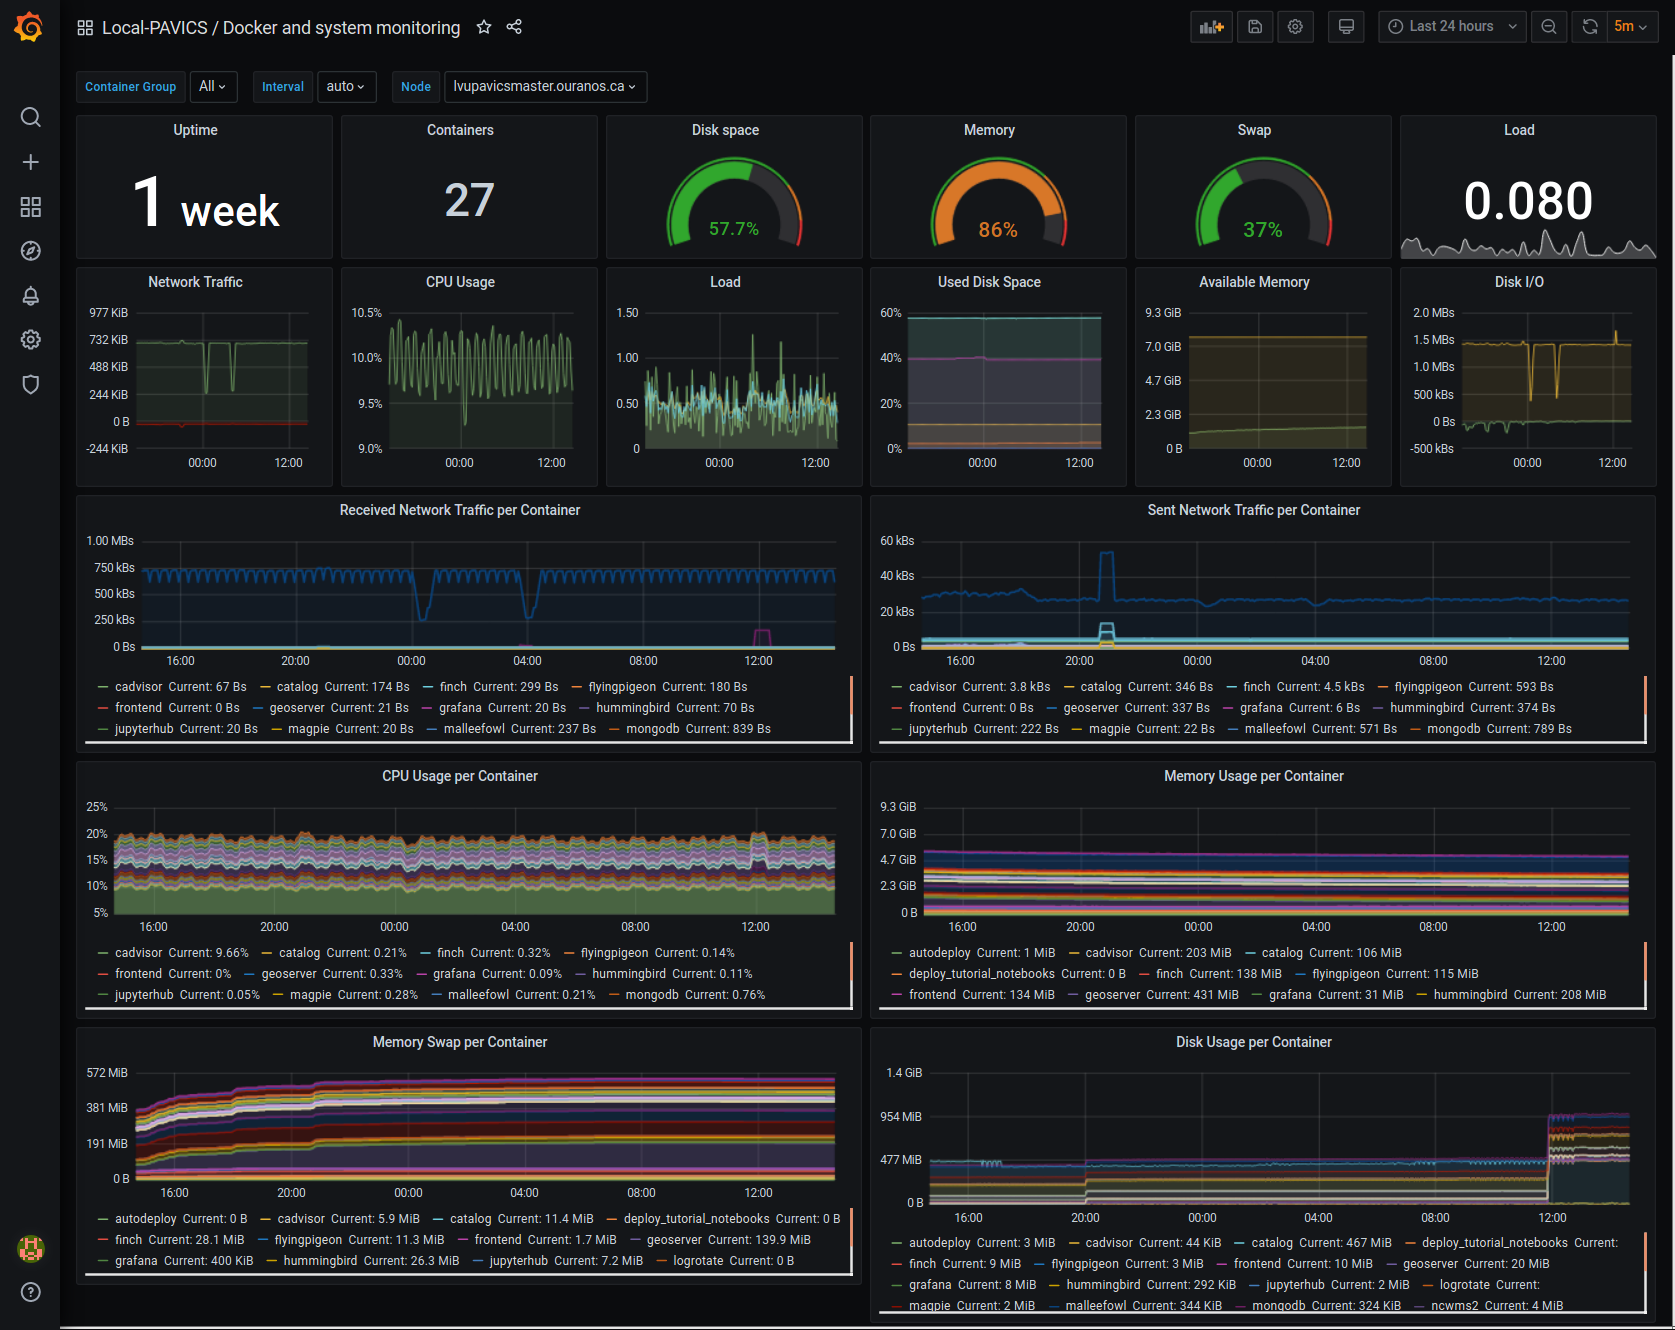This screenshot has height=1330, width=1675.
Task: Open the dashboard search magnifier icon
Action: tap(30, 117)
